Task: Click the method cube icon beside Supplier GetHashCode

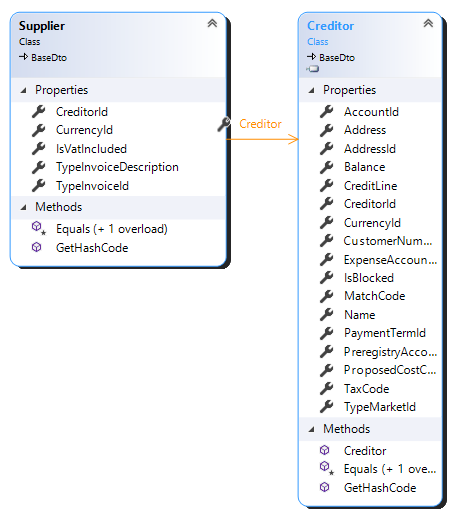Action: tap(37, 247)
